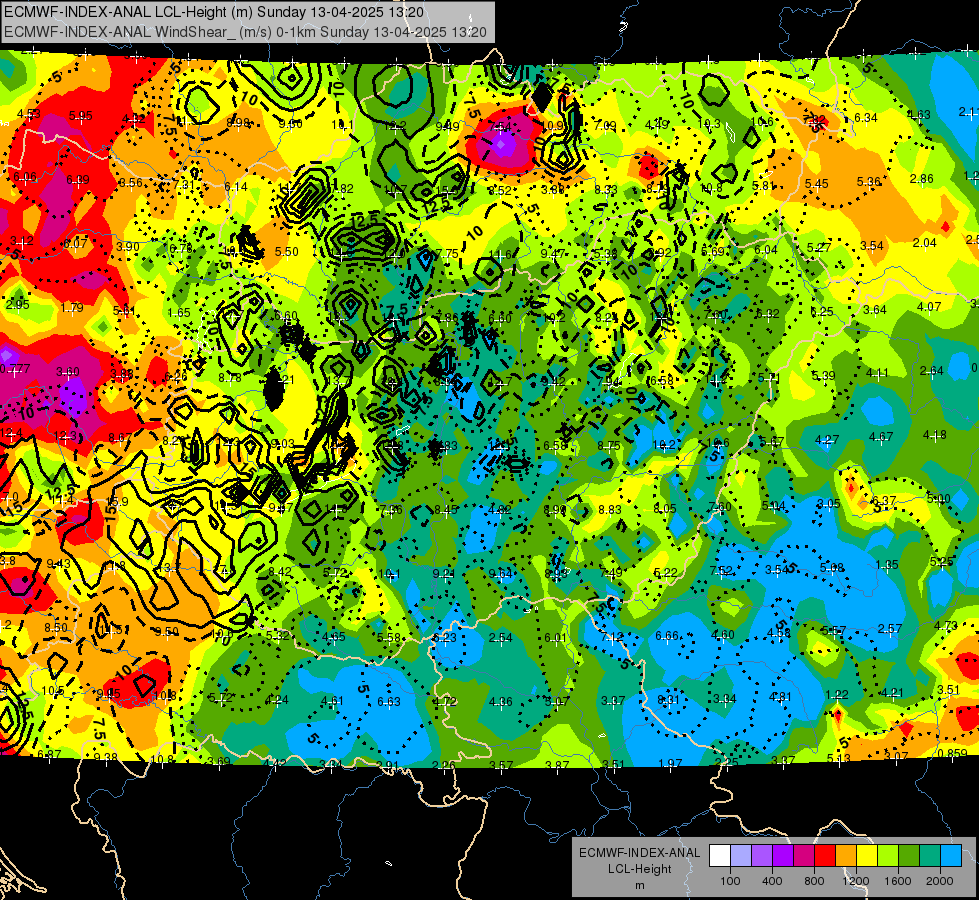Click the legend label '100'

click(x=730, y=881)
